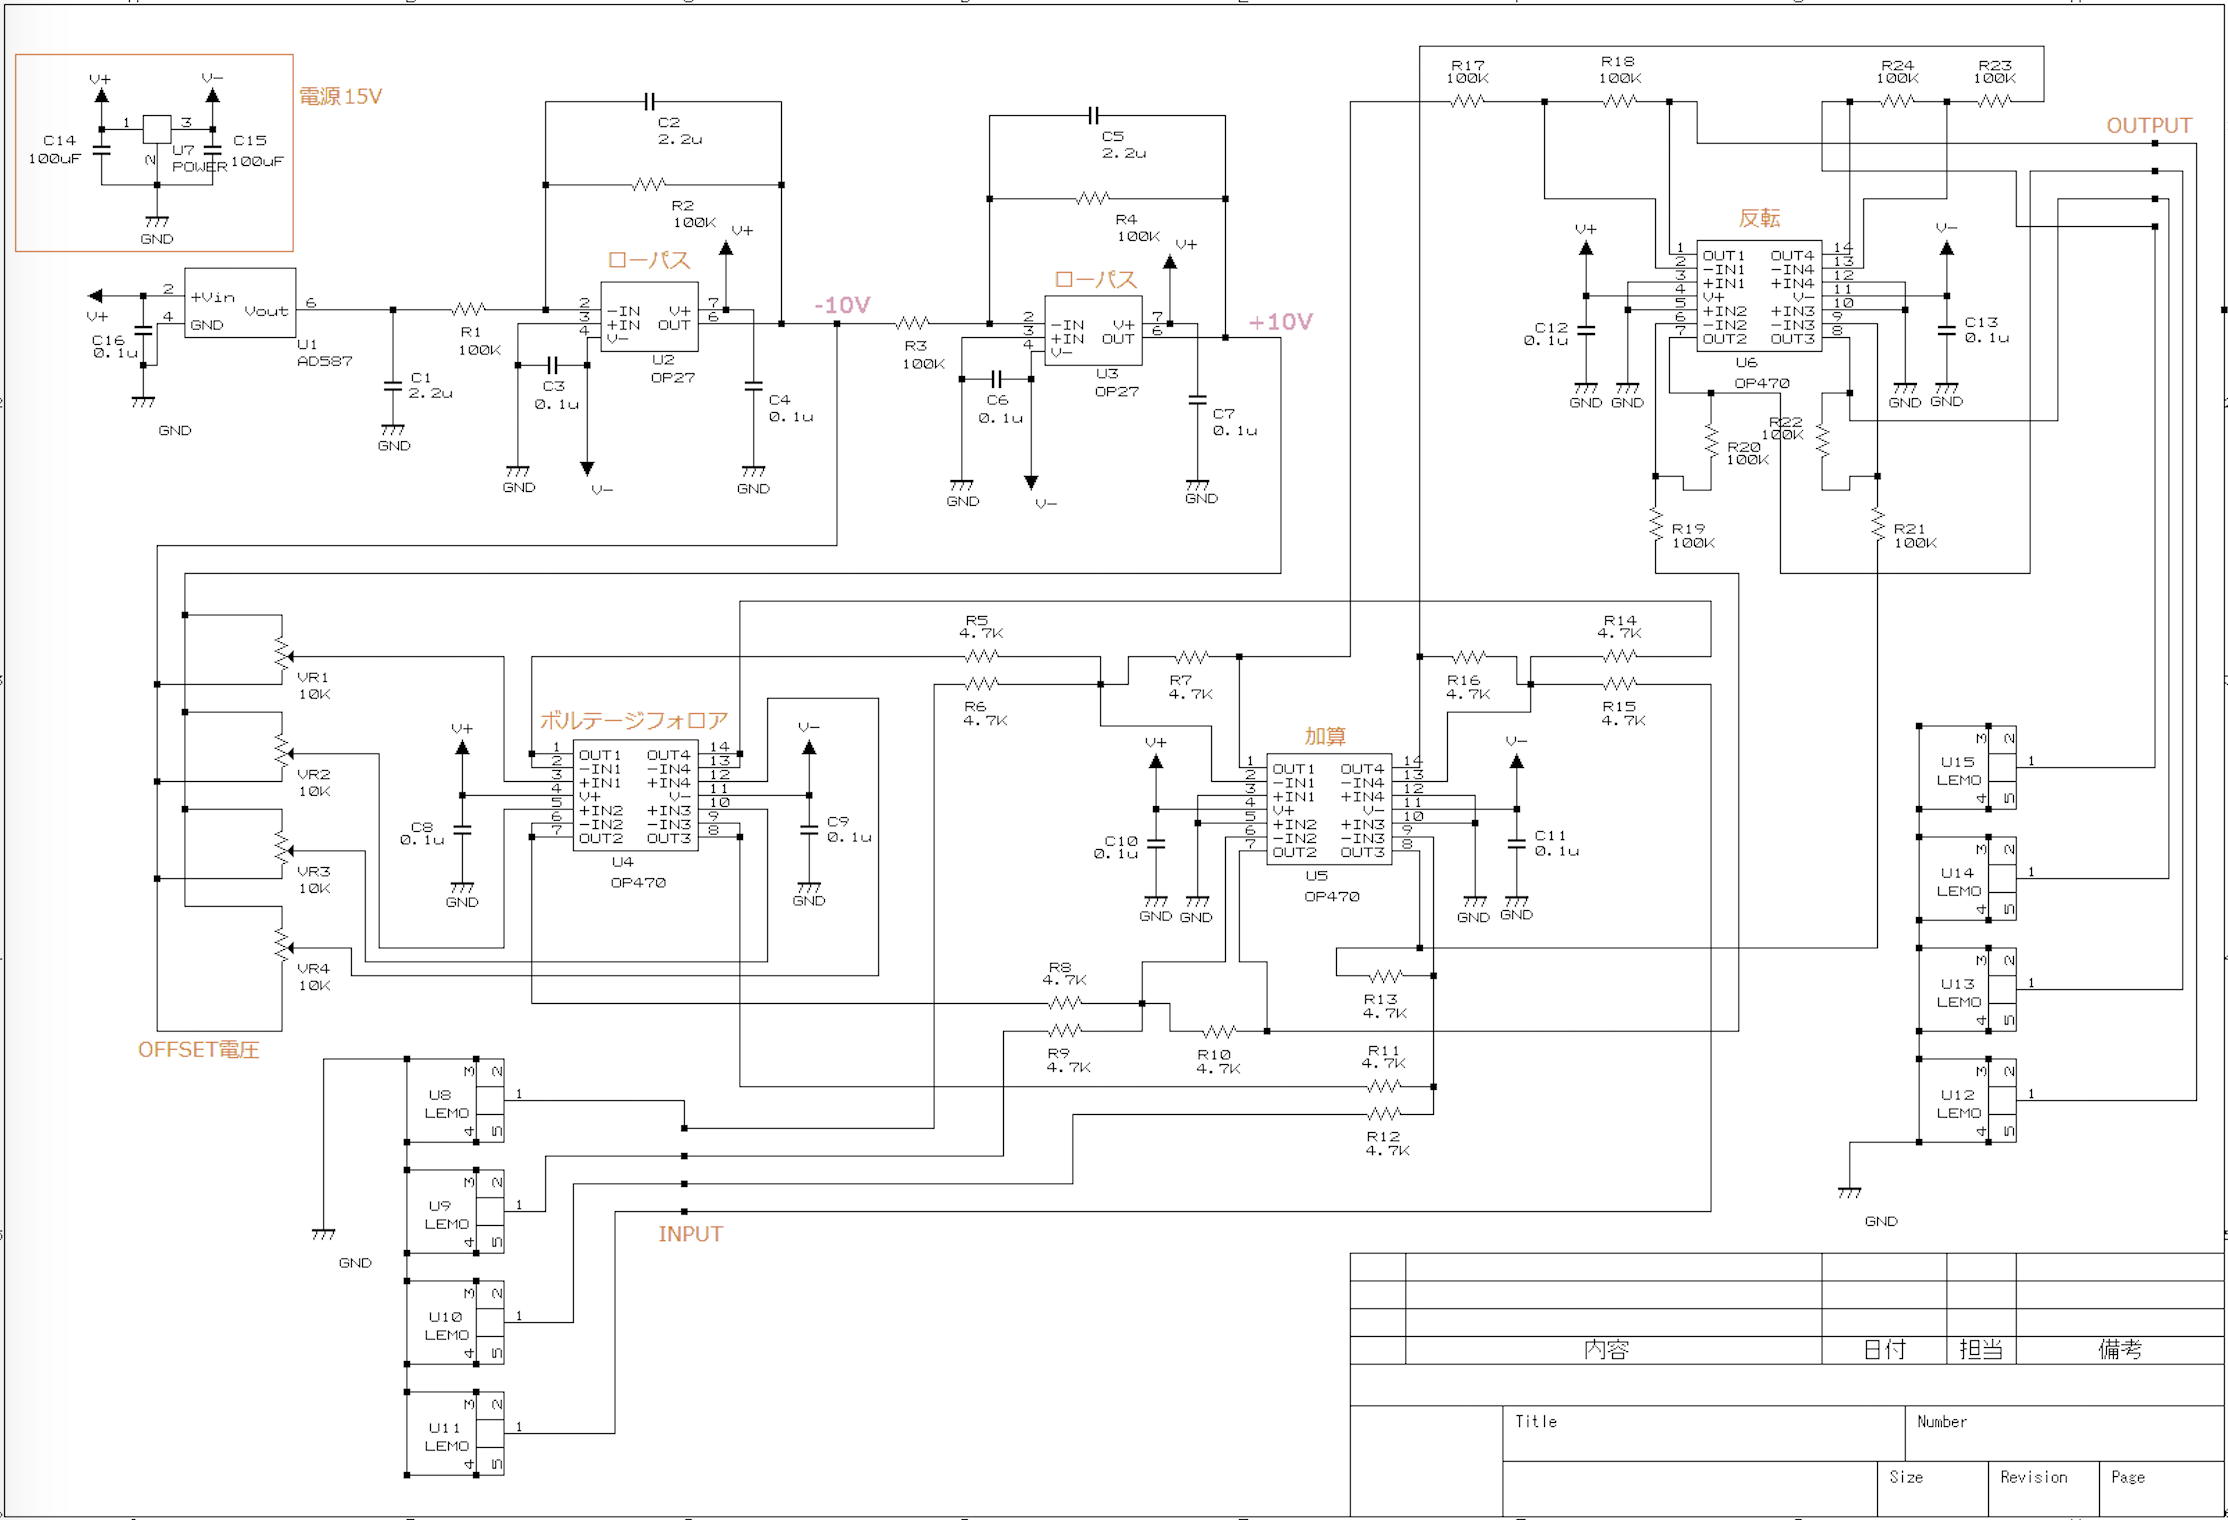Click the OFFSET電圧 label
Image resolution: width=2228 pixels, height=1520 pixels.
pyautogui.click(x=198, y=1049)
